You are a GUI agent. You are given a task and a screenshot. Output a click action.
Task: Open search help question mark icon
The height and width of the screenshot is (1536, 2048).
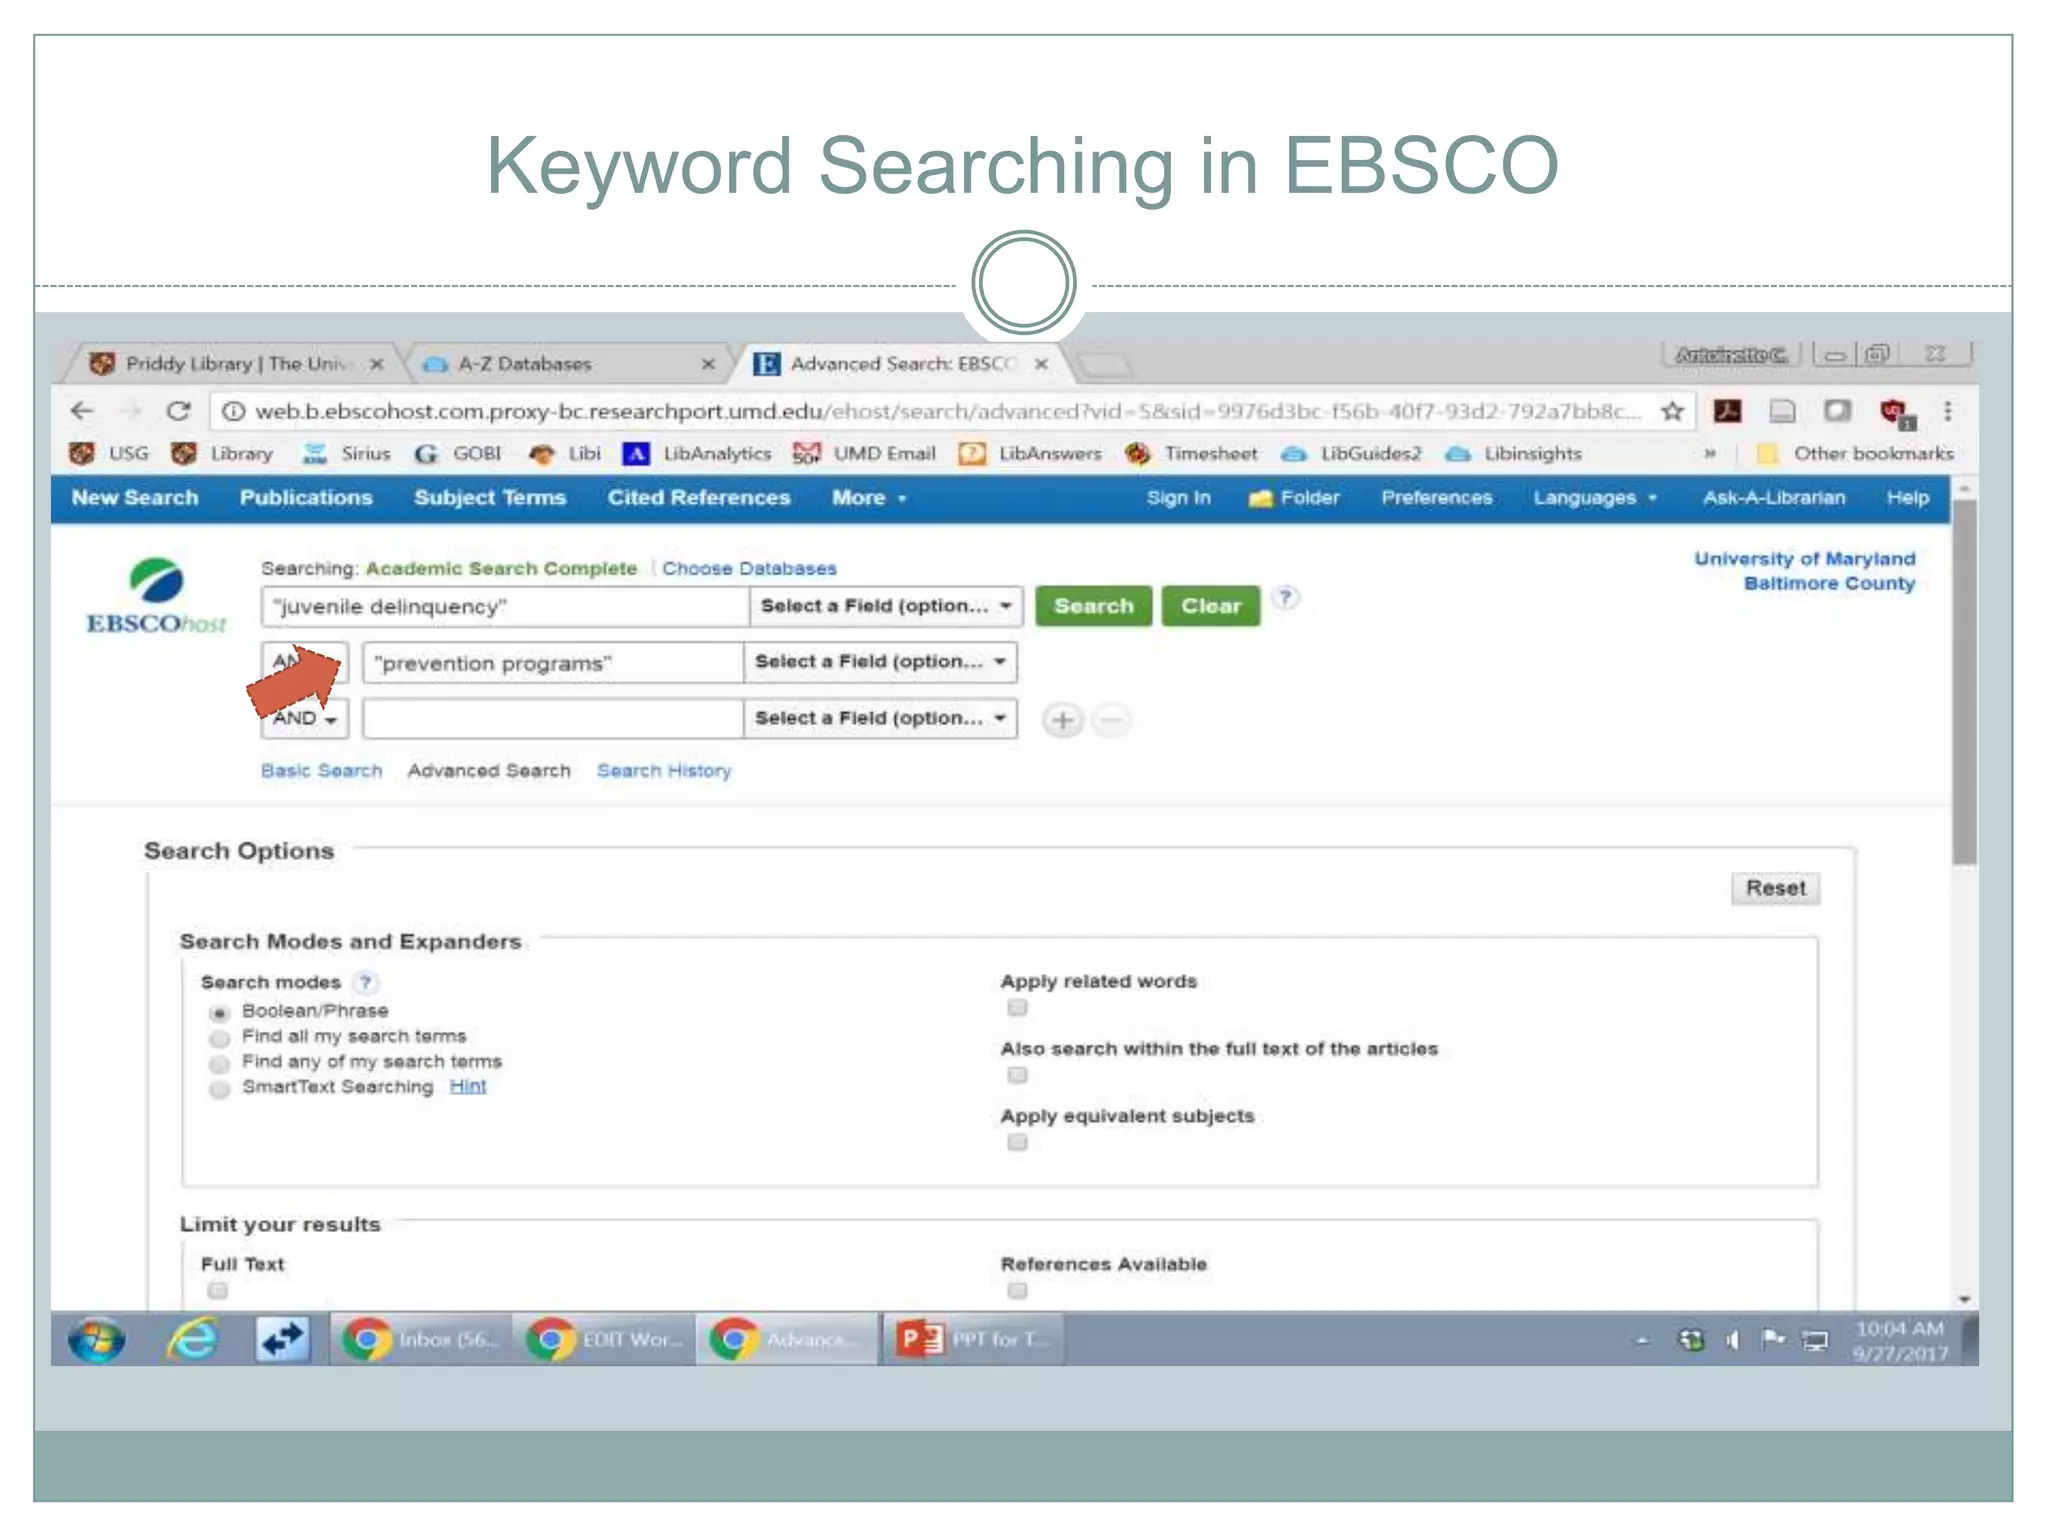click(1286, 598)
